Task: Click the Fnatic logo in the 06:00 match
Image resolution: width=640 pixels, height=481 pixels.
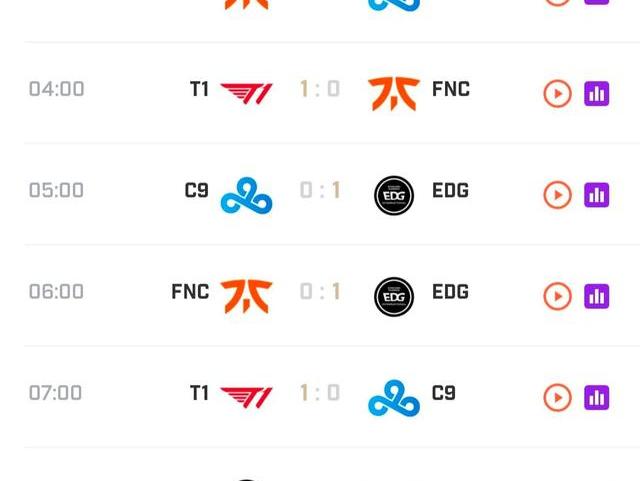Action: click(245, 296)
